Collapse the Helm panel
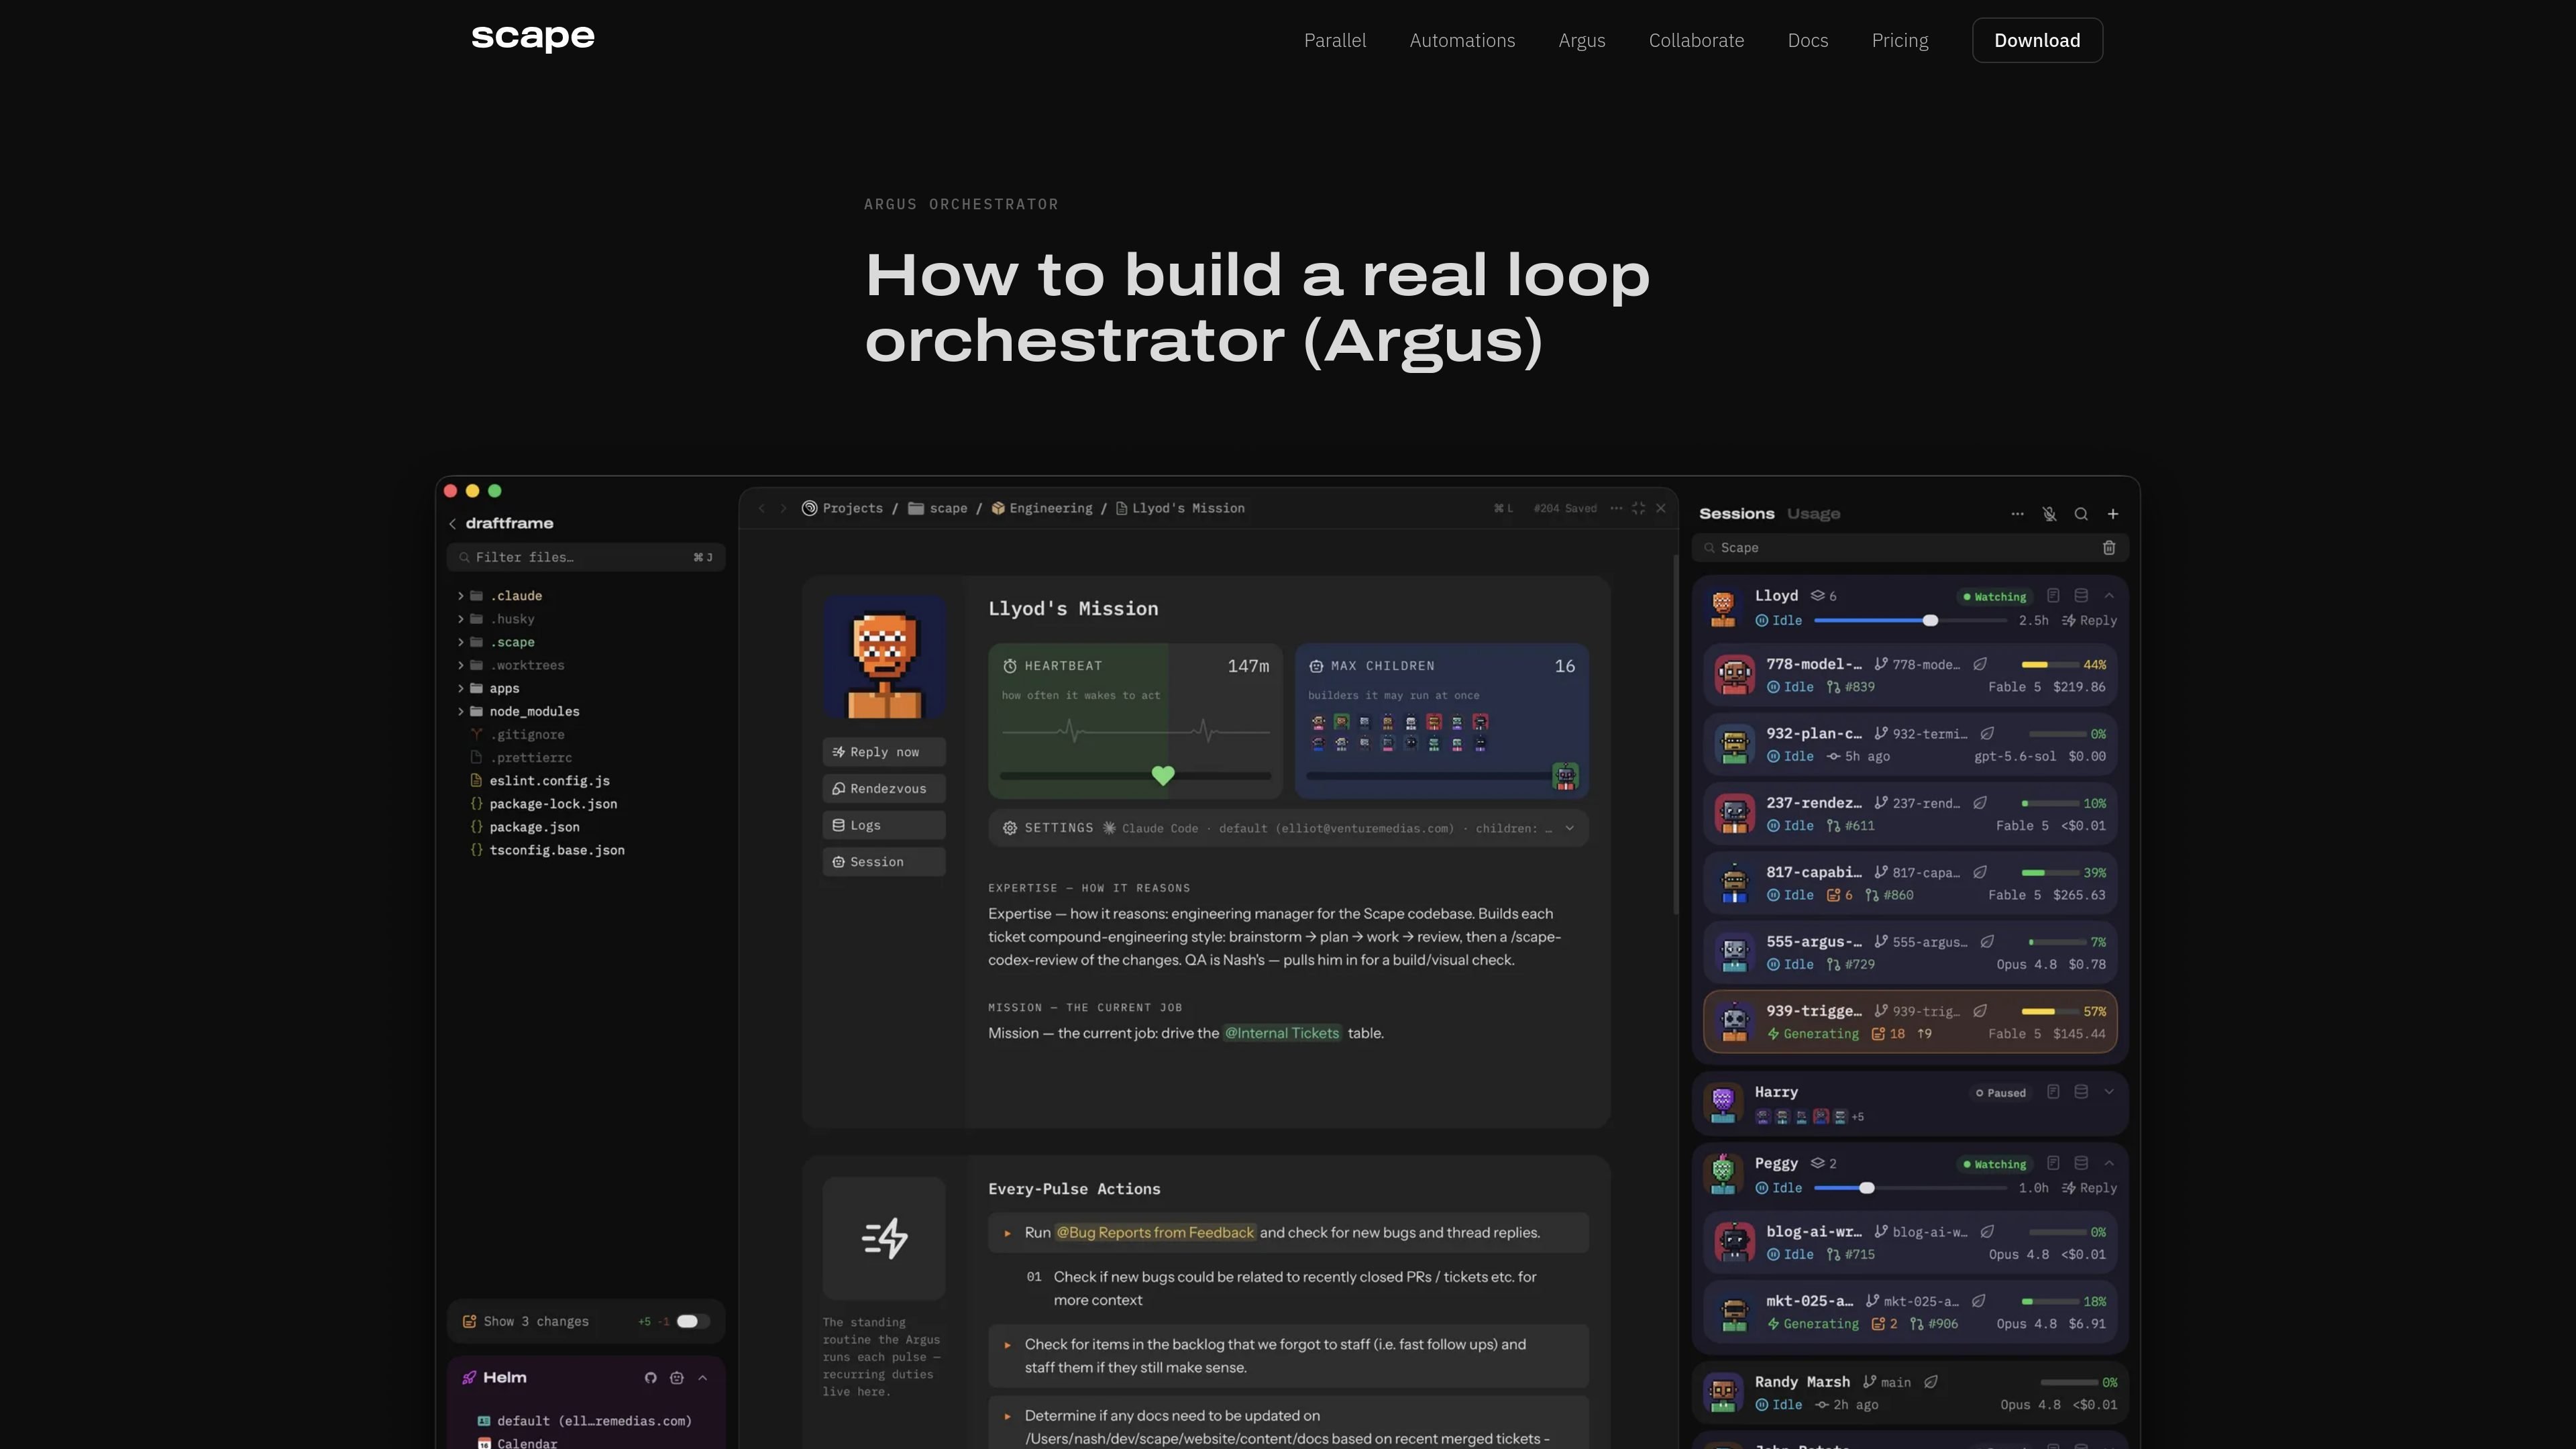2576x1449 pixels. click(703, 1378)
